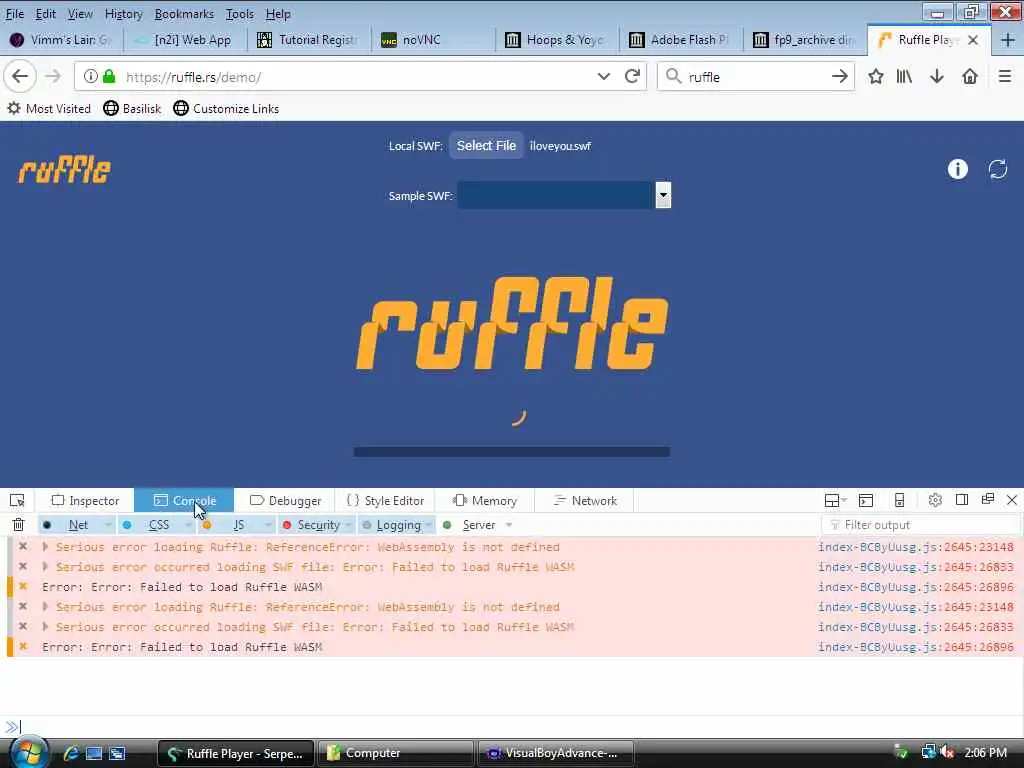
Task: Open the frame selection icon in devtools
Action: pyautogui.click(x=835, y=500)
